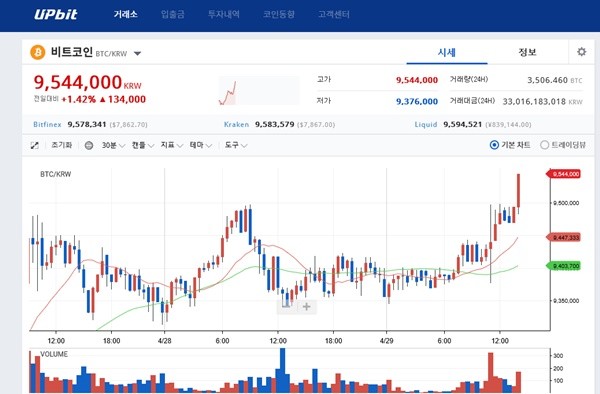Click the fullscreen expand chart icon
The height and width of the screenshot is (394, 600).
point(35,145)
